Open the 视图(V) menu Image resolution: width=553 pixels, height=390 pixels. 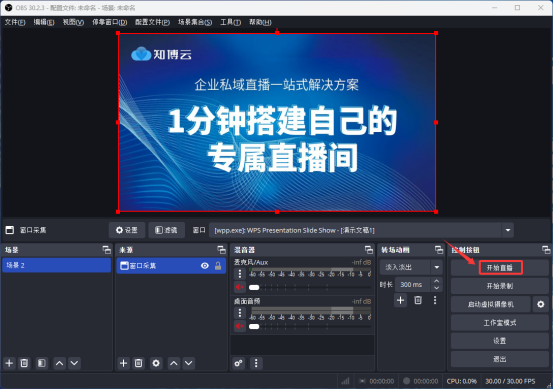[73, 22]
